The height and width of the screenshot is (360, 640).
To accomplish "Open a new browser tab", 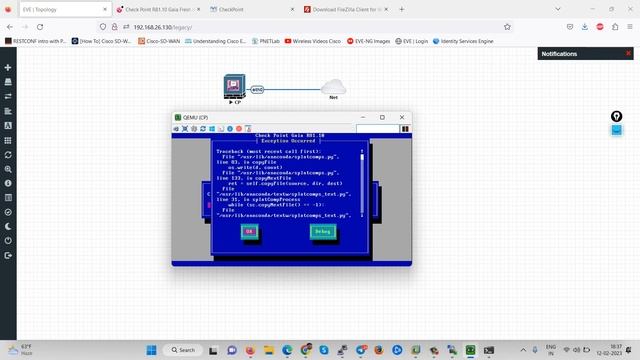I will coord(402,9).
